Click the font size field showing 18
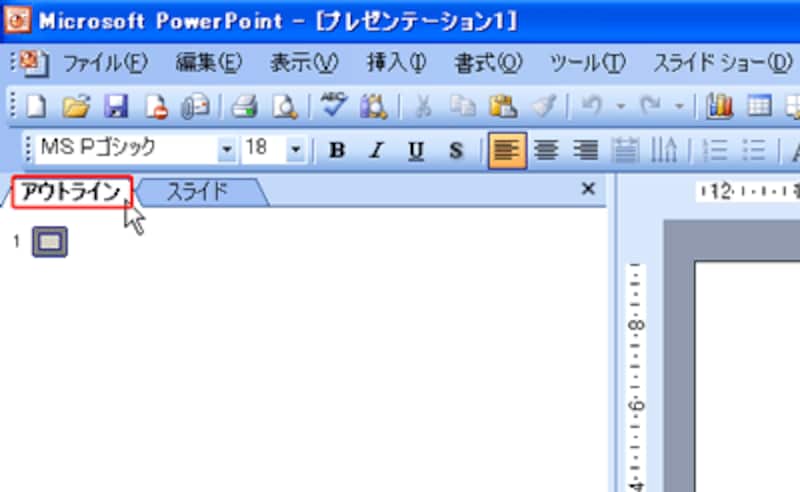Screen dimensions: 800x492 pyautogui.click(x=263, y=149)
